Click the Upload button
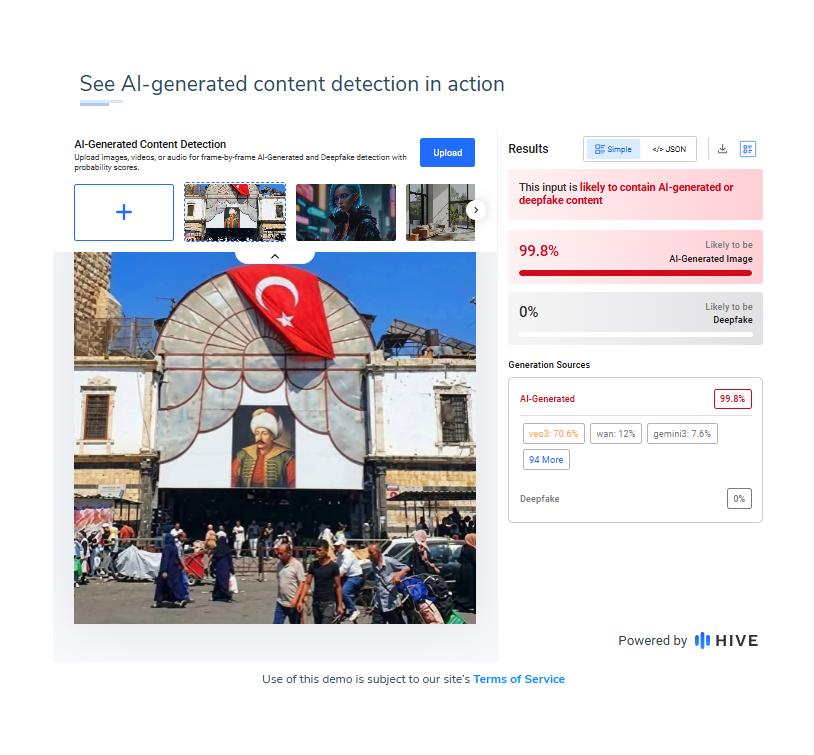 [447, 153]
